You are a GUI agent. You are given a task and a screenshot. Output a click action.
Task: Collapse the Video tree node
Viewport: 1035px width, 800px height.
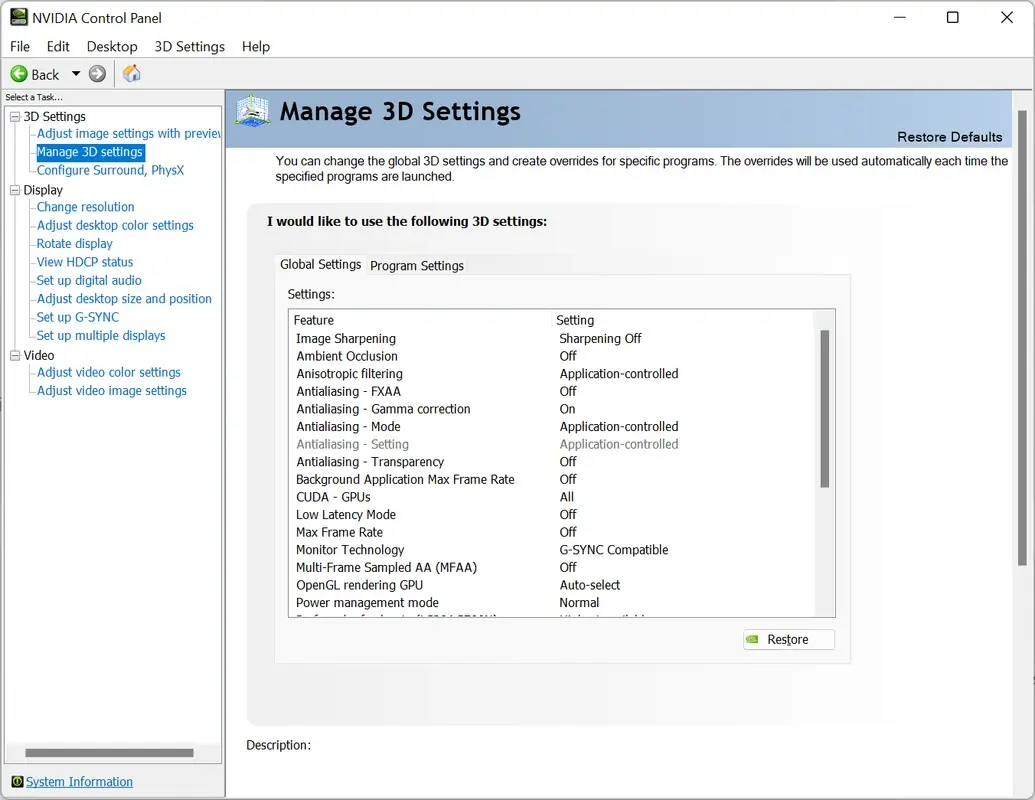tap(13, 355)
